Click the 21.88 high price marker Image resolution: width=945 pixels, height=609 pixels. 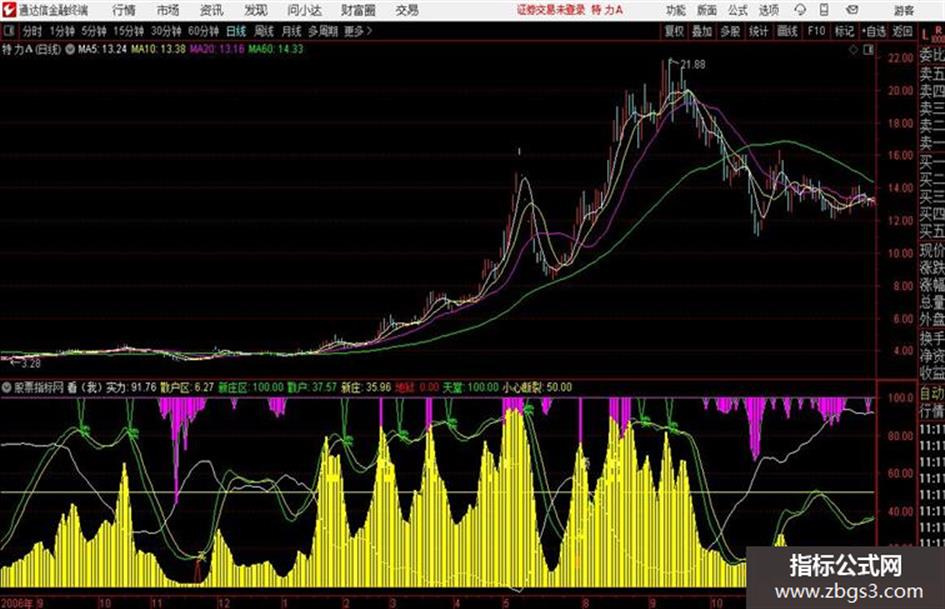pyautogui.click(x=693, y=65)
